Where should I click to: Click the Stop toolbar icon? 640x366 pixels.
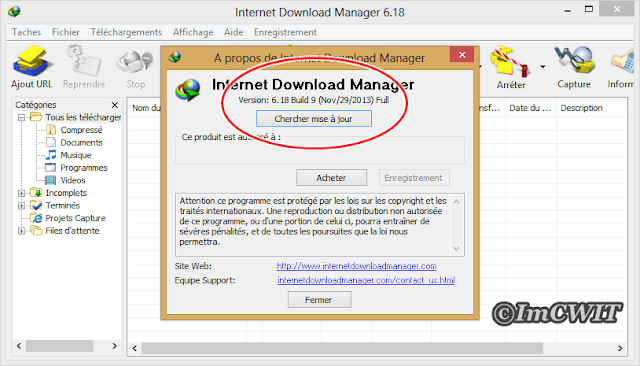[136, 67]
